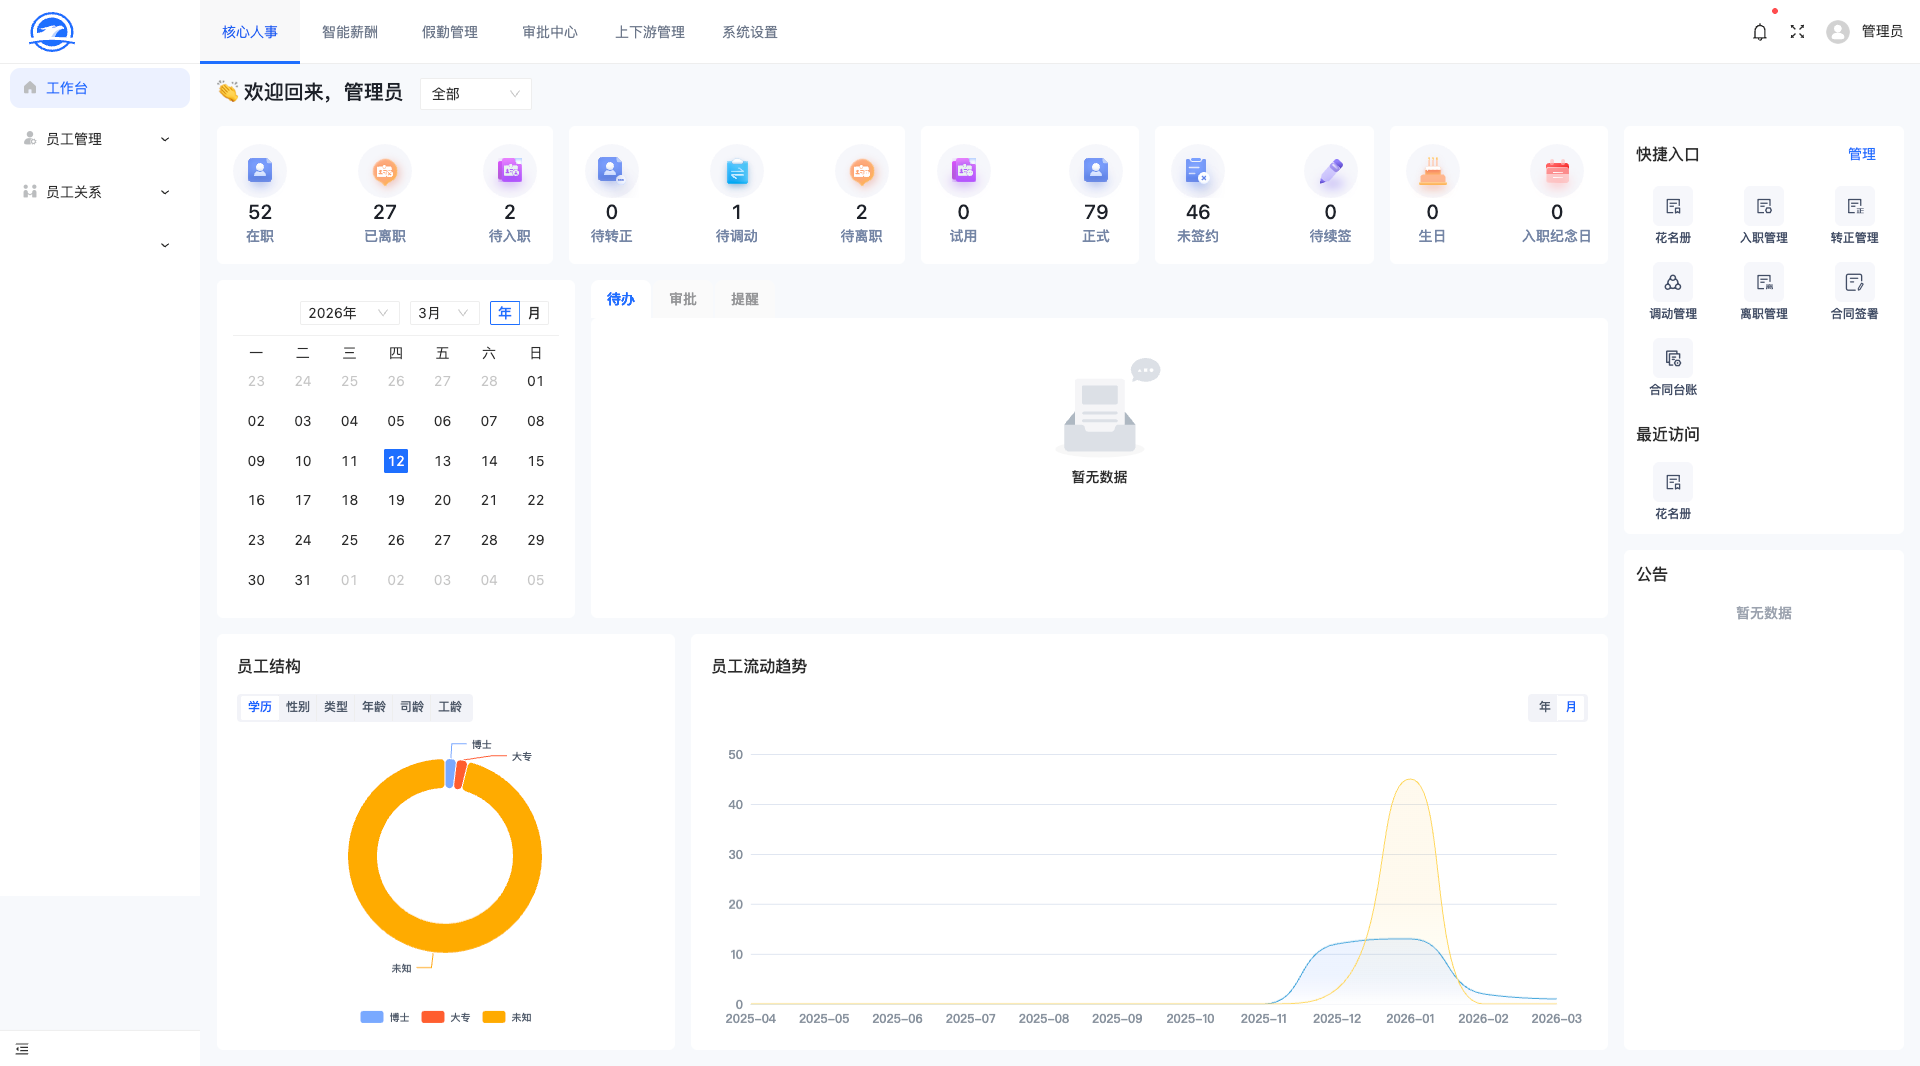The image size is (1920, 1066).
Task: Click the 待调动 stat icon
Action: pos(737,171)
